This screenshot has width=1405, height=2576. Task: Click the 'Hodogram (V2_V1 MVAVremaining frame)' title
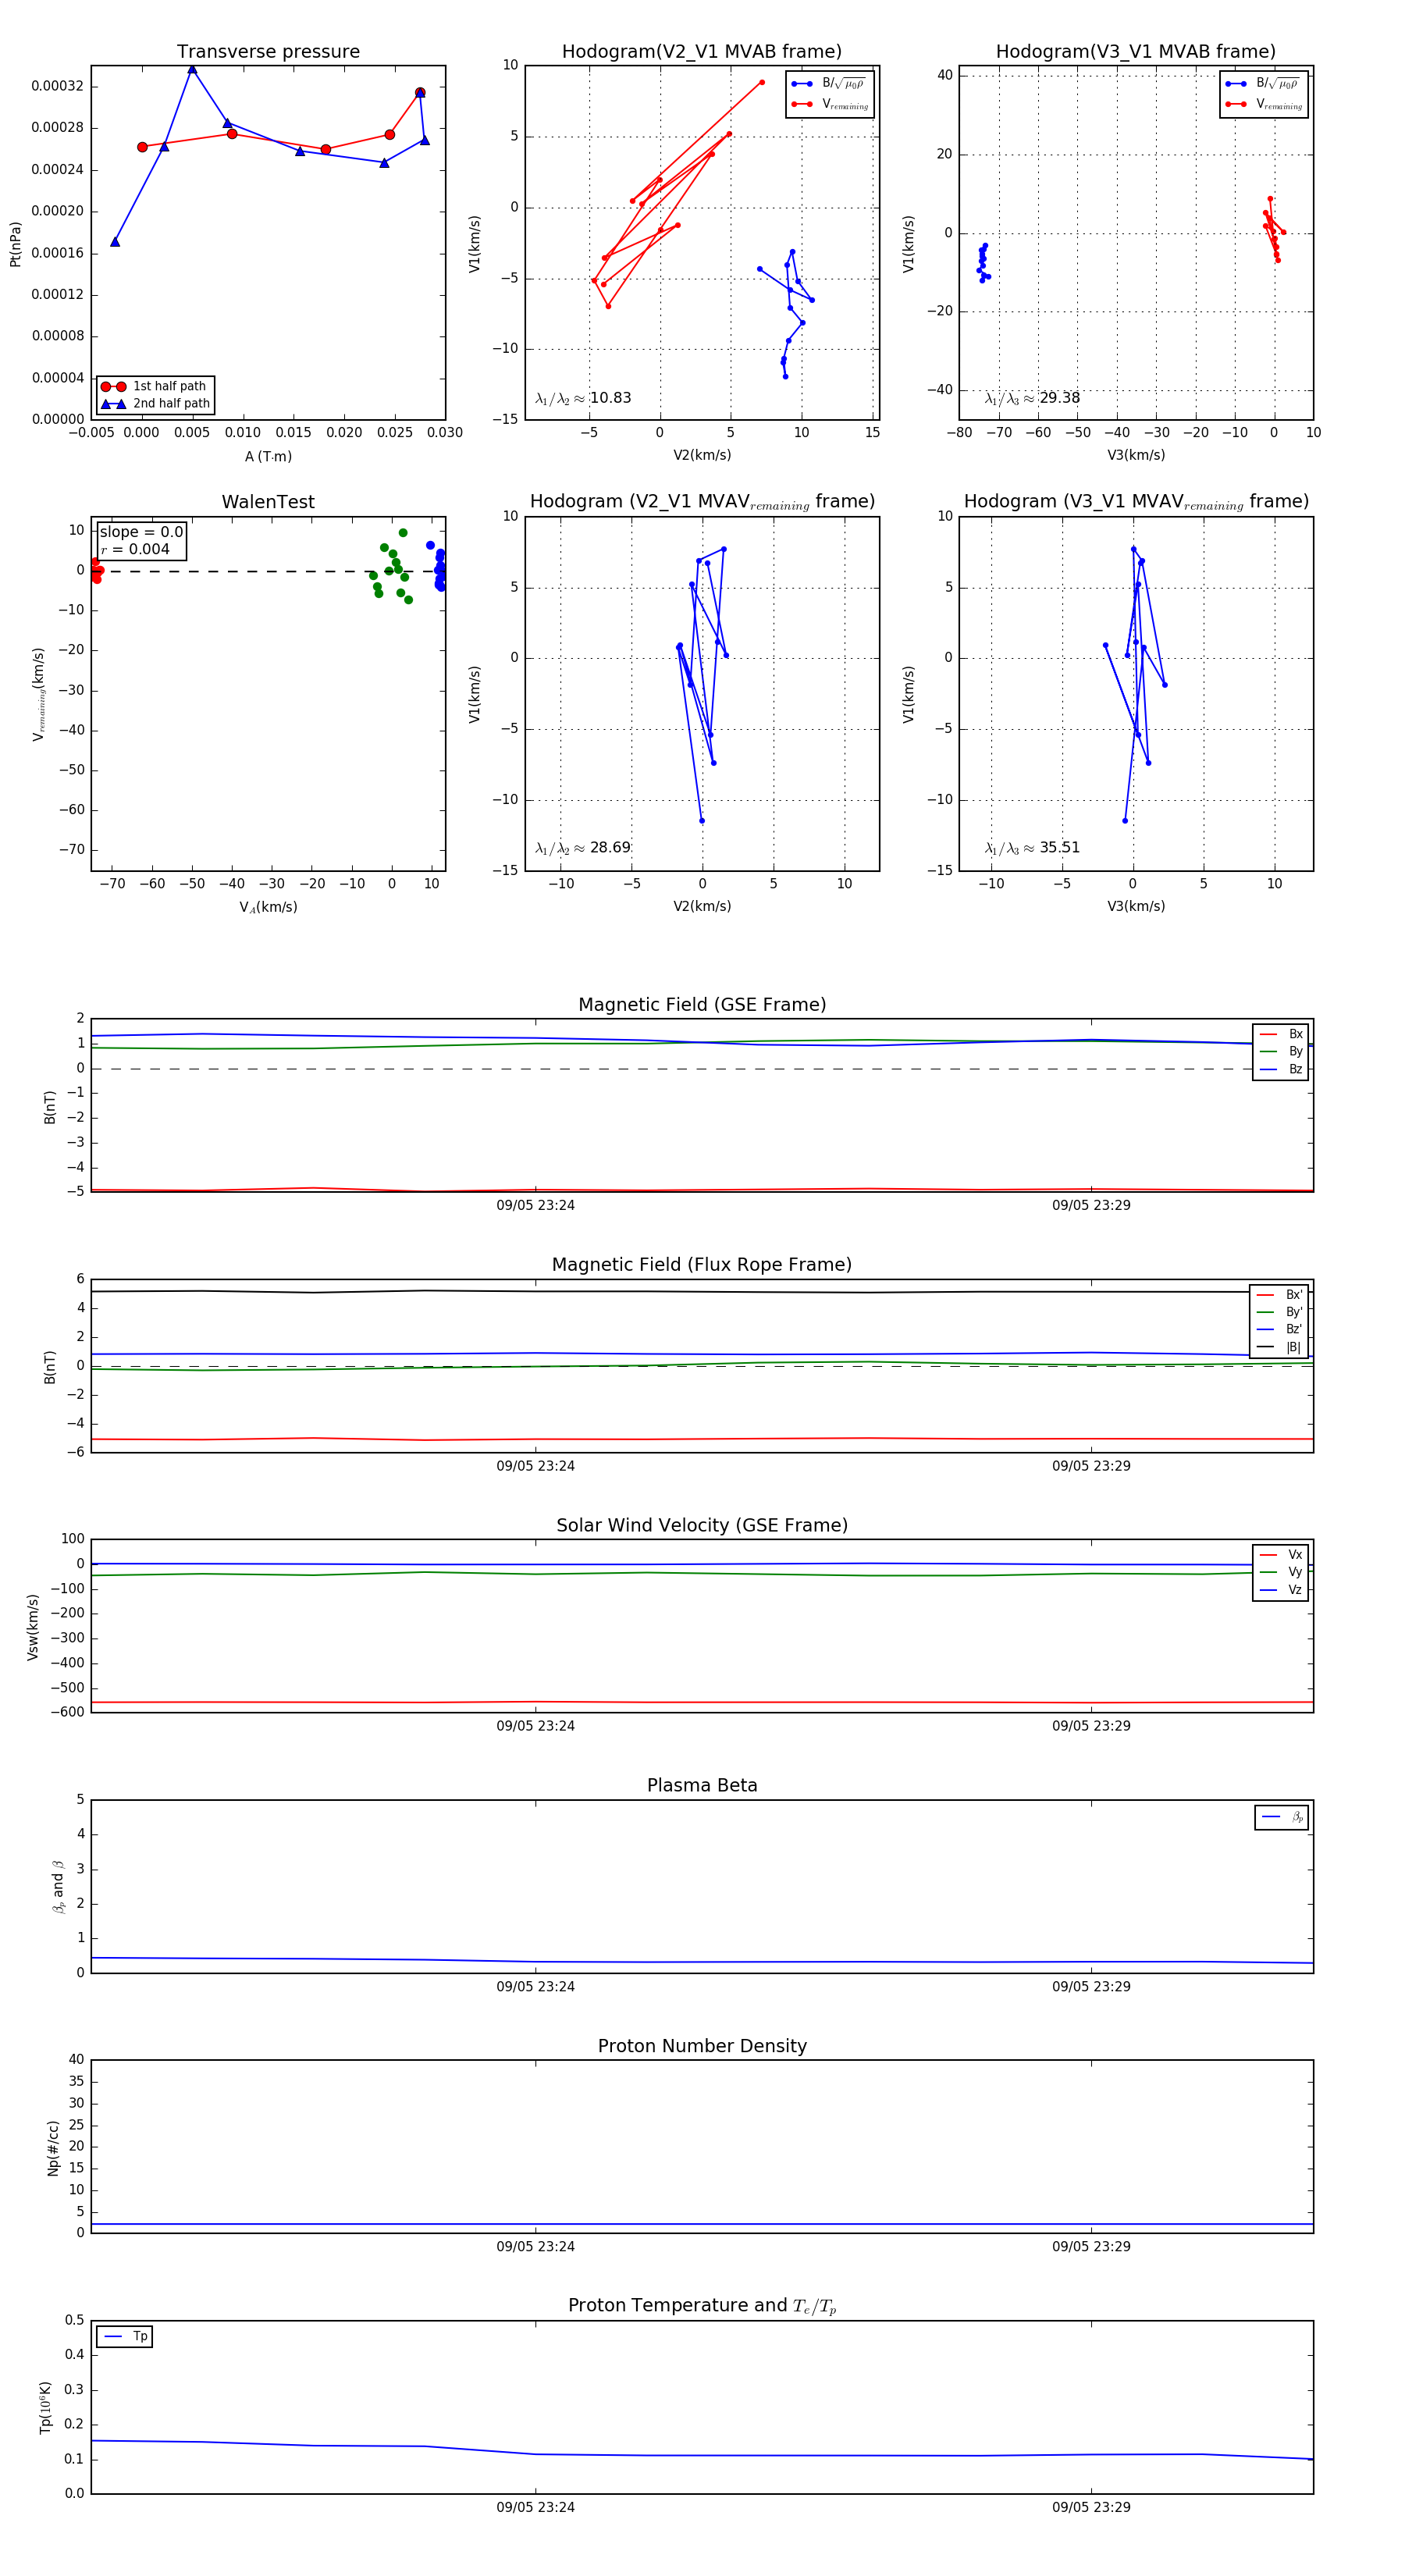click(x=702, y=502)
